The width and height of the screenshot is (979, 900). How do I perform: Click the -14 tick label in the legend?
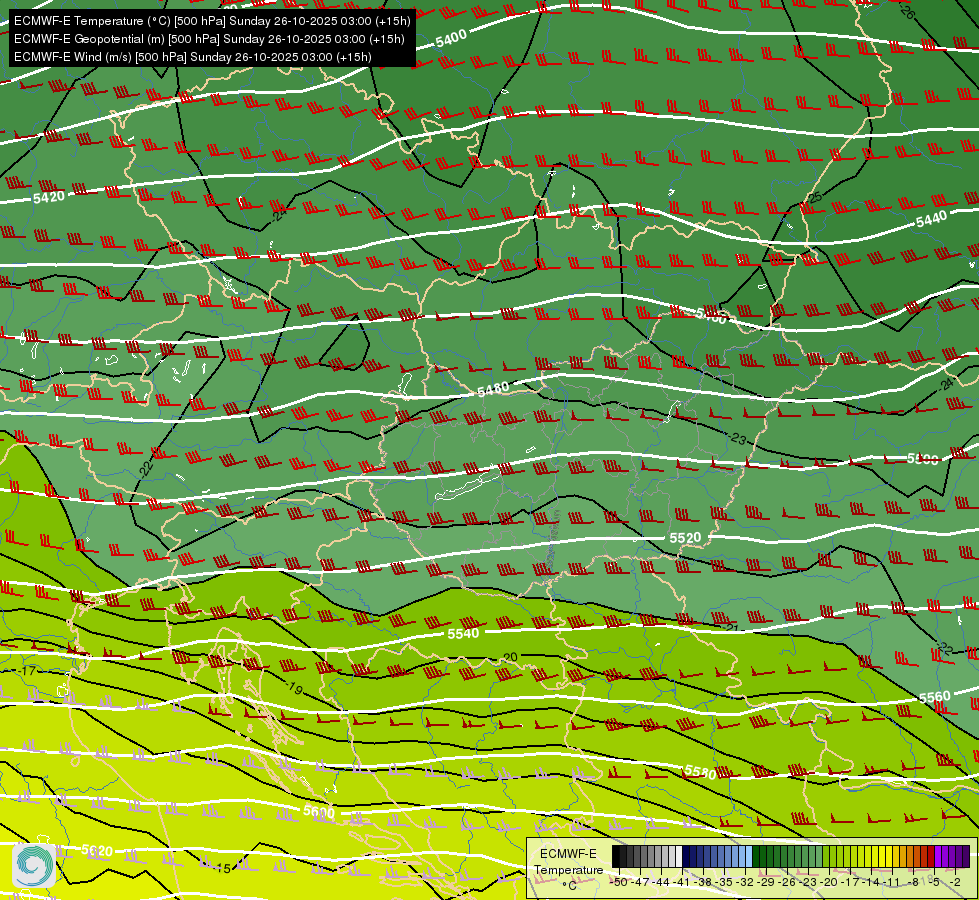(872, 882)
